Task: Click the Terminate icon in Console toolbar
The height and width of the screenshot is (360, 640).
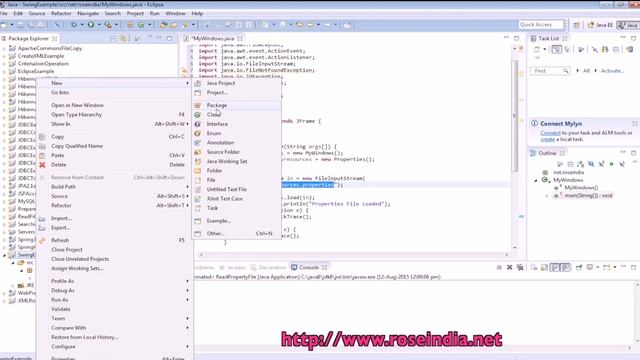Action: [499, 267]
